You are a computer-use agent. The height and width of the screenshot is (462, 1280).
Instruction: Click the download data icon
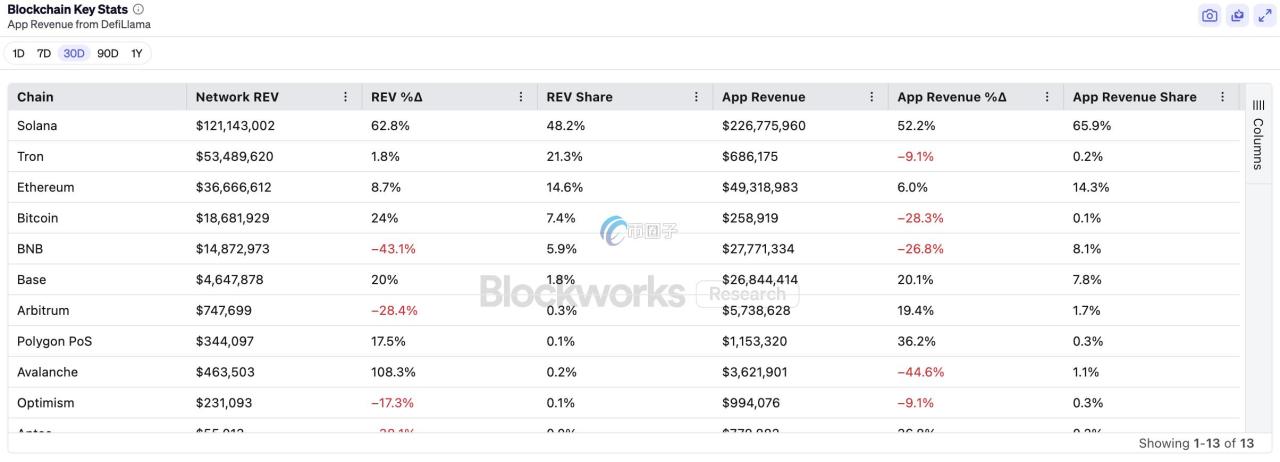(1238, 15)
